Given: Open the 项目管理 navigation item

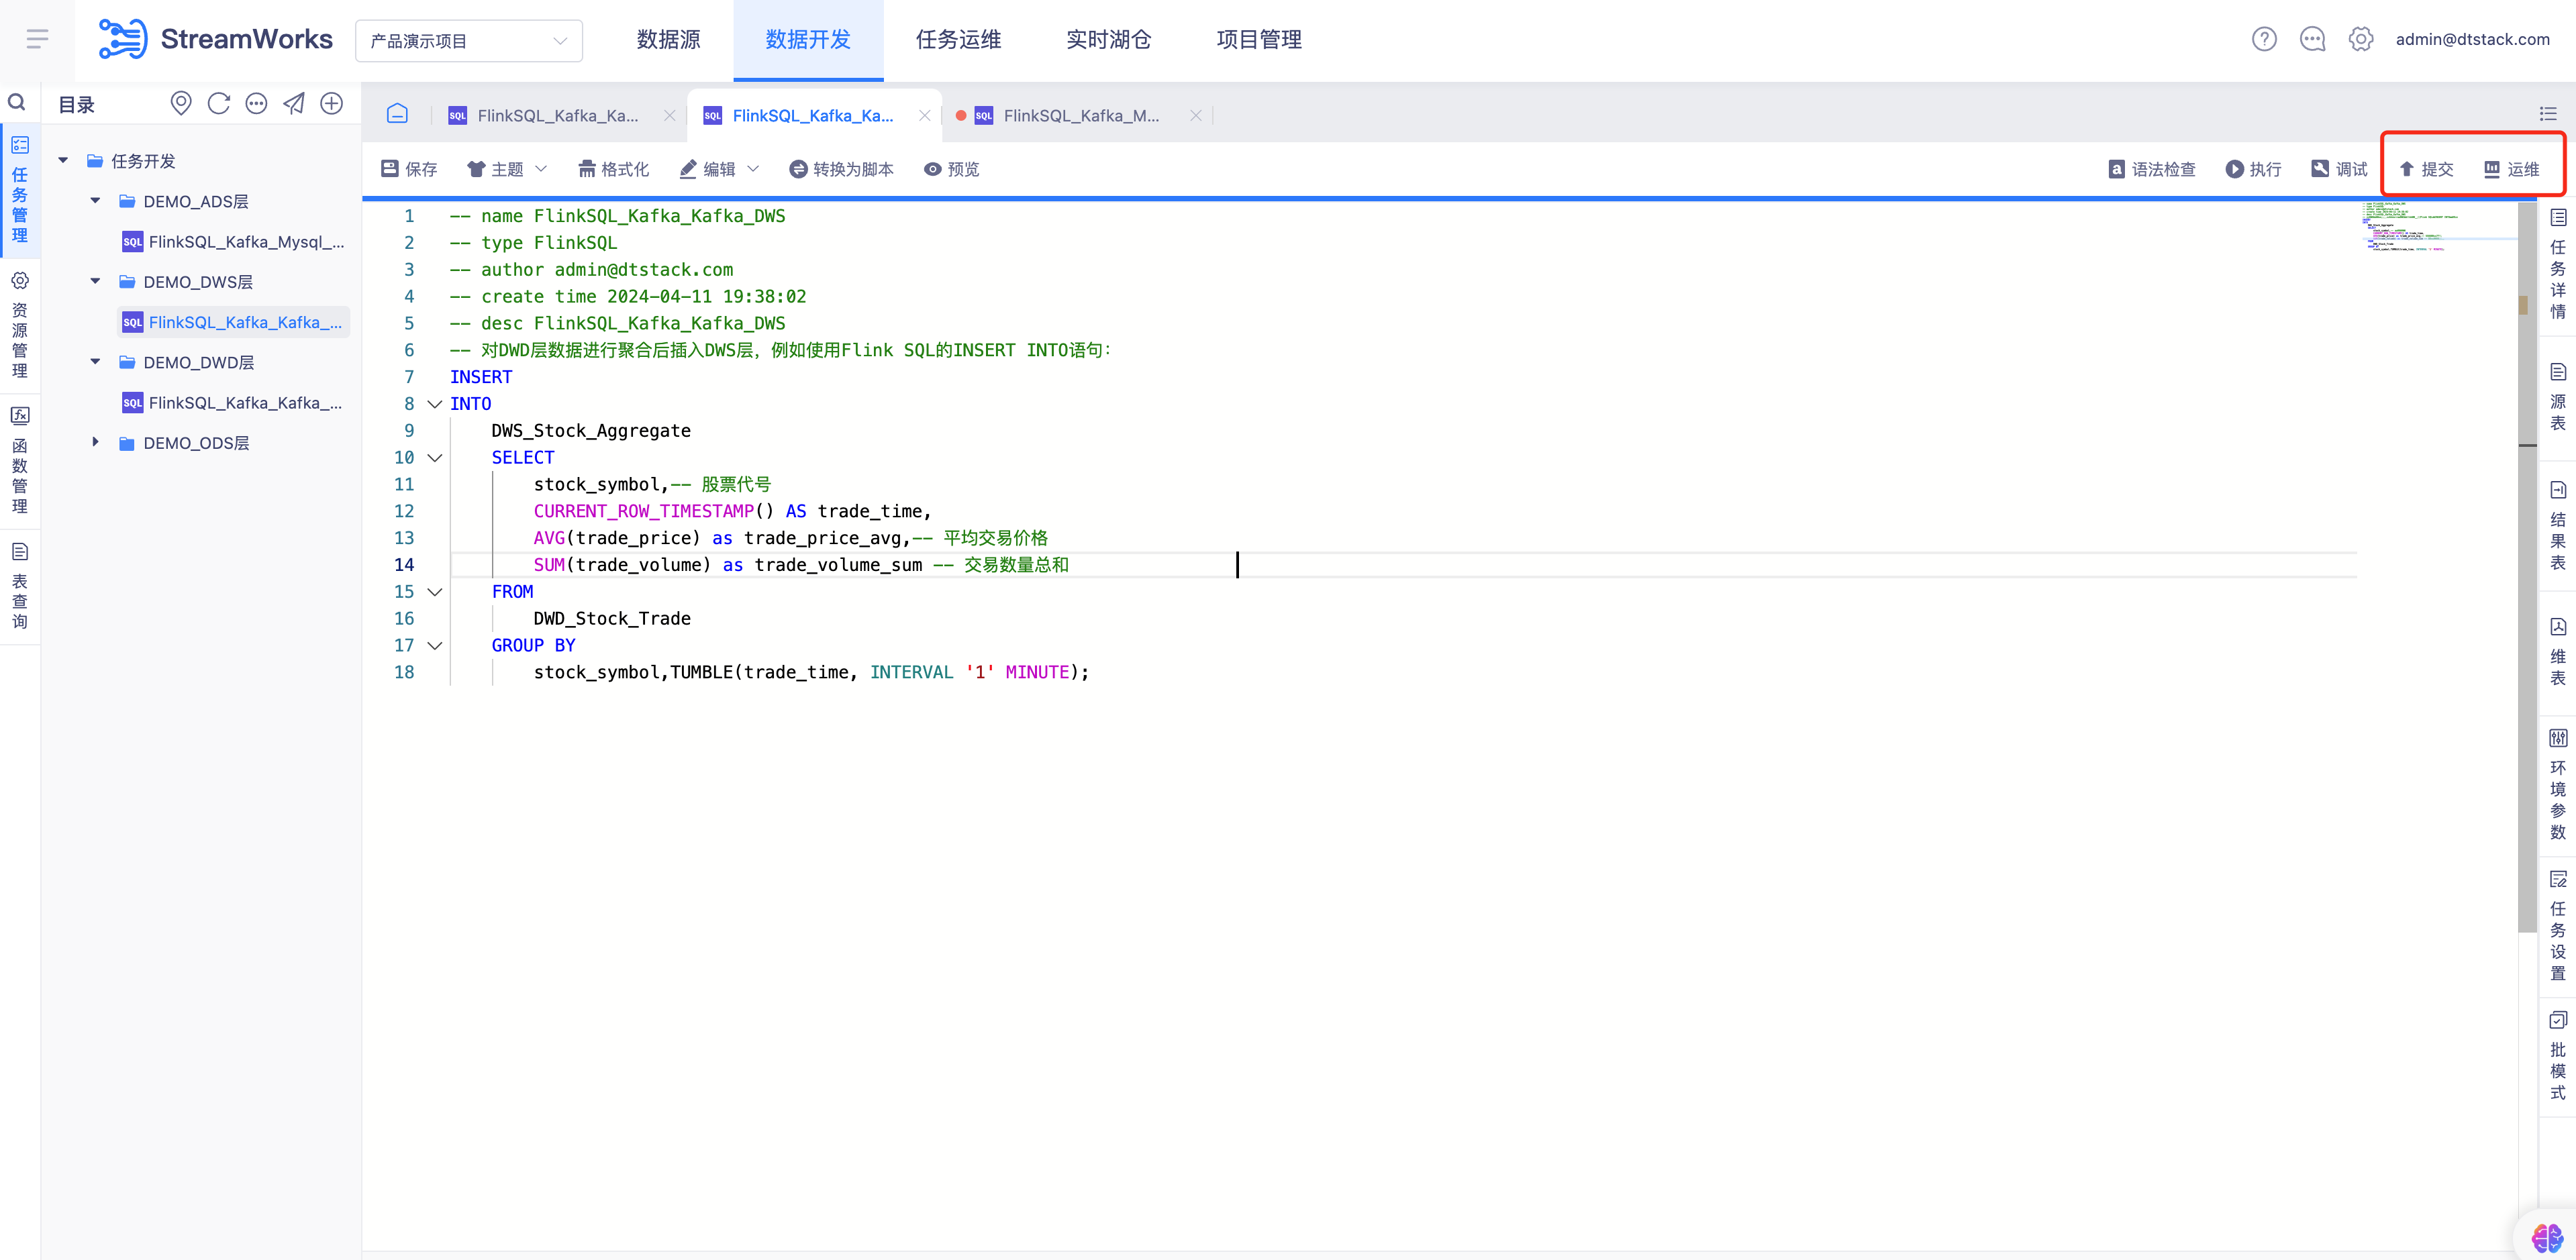Looking at the screenshot, I should pos(1259,40).
